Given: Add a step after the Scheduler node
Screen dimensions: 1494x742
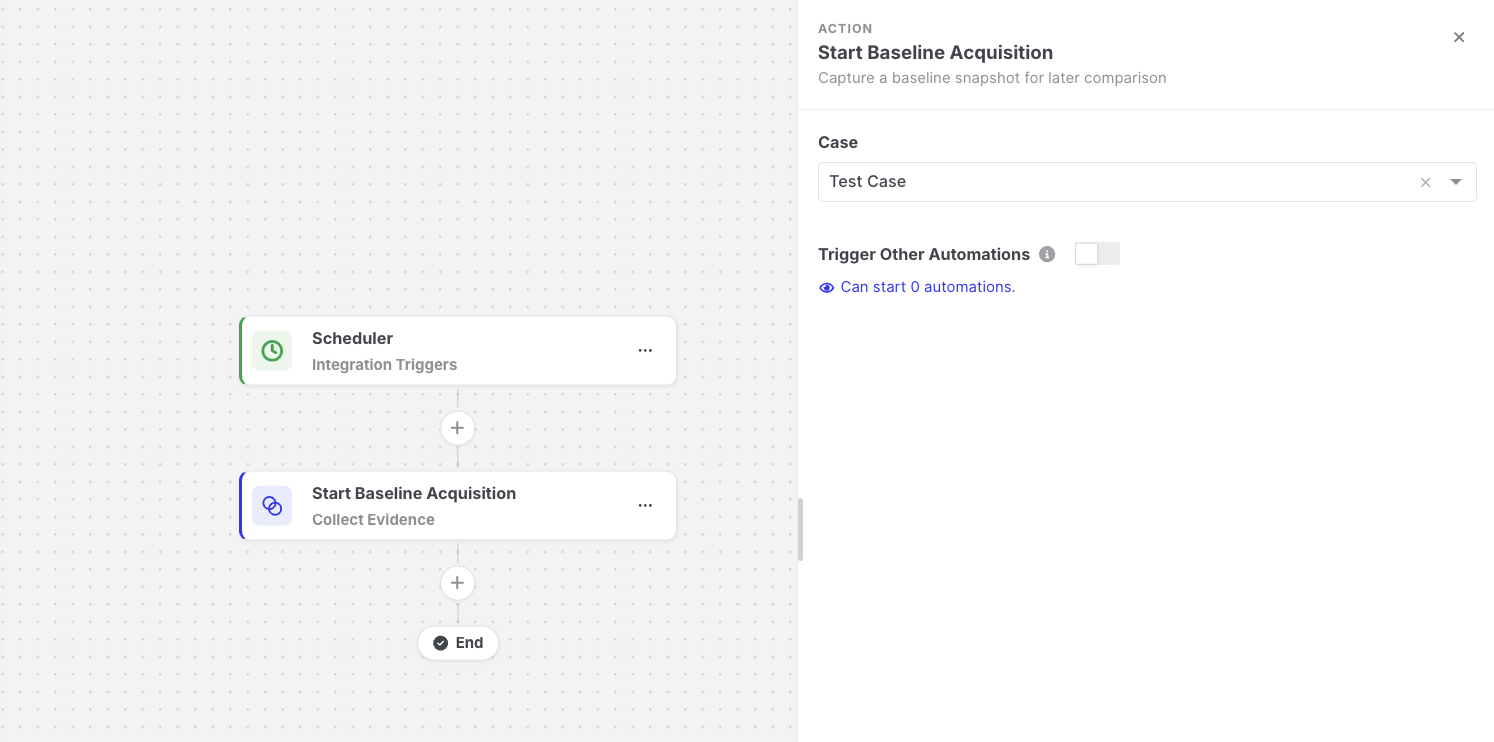Looking at the screenshot, I should pos(458,428).
